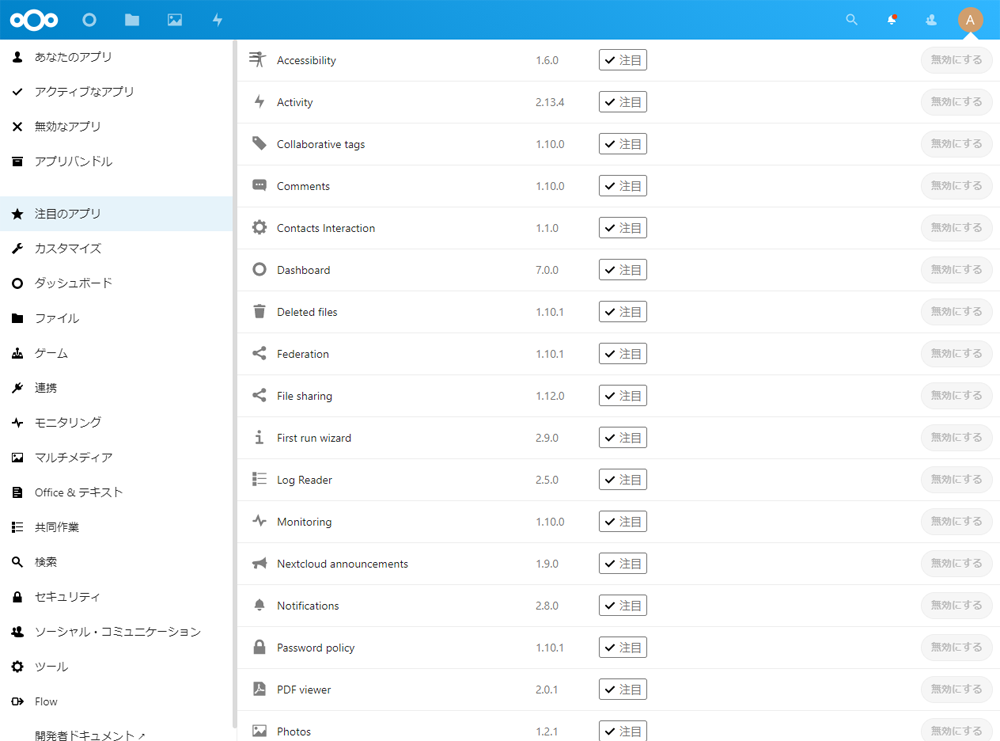Open 連携 category

coord(117,388)
